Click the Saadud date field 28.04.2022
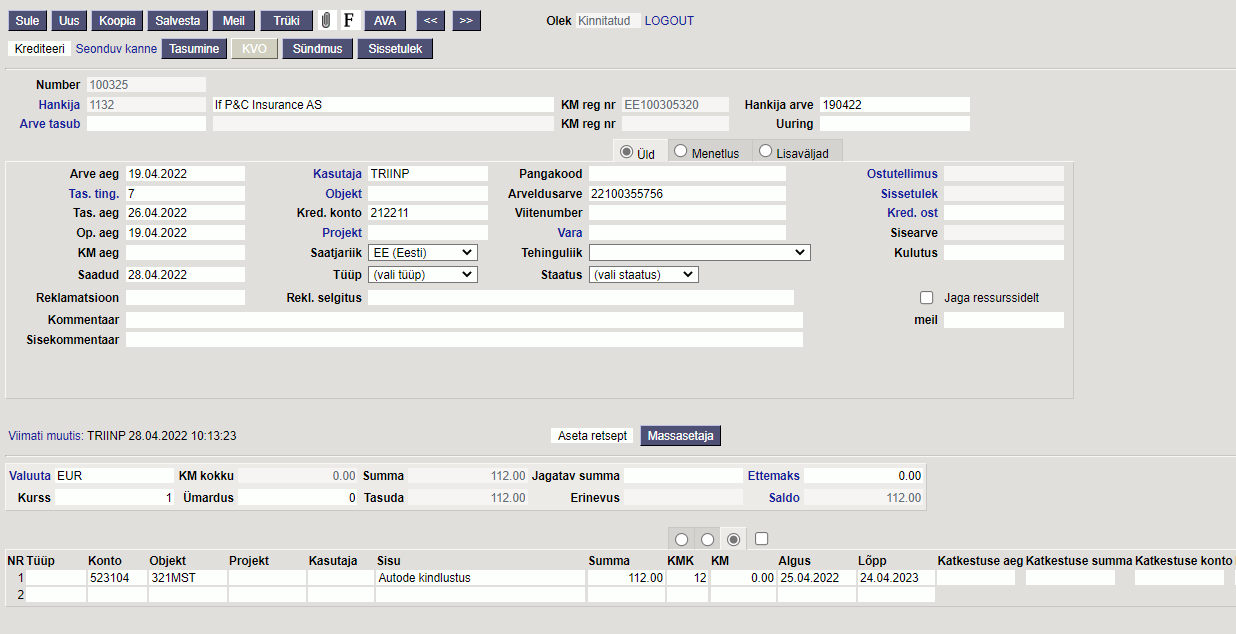The image size is (1236, 634). click(185, 274)
